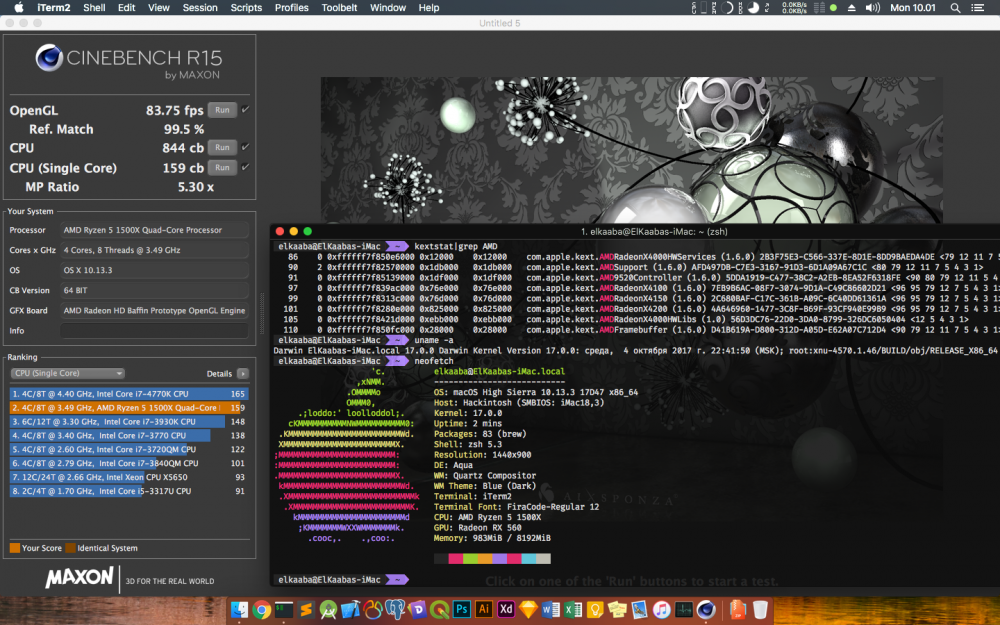This screenshot has height=625, width=1000.
Task: Click the 83.75 fps OpenGL score
Action: tap(175, 110)
